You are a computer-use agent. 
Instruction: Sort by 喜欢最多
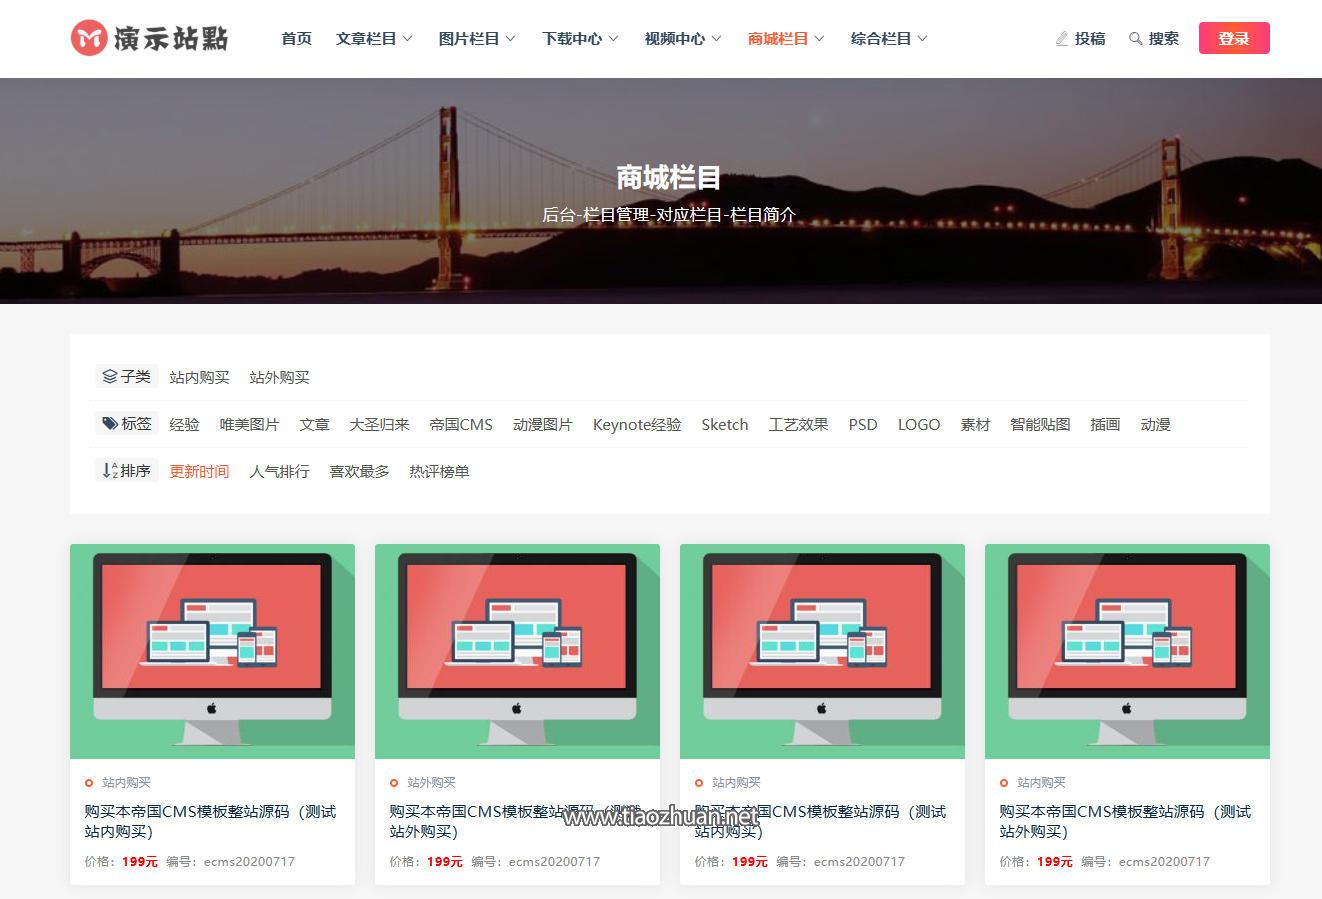pos(359,471)
